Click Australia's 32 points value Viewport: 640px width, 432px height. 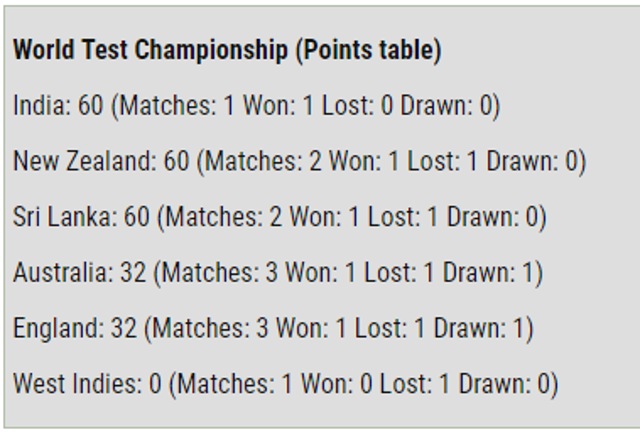pos(133,272)
